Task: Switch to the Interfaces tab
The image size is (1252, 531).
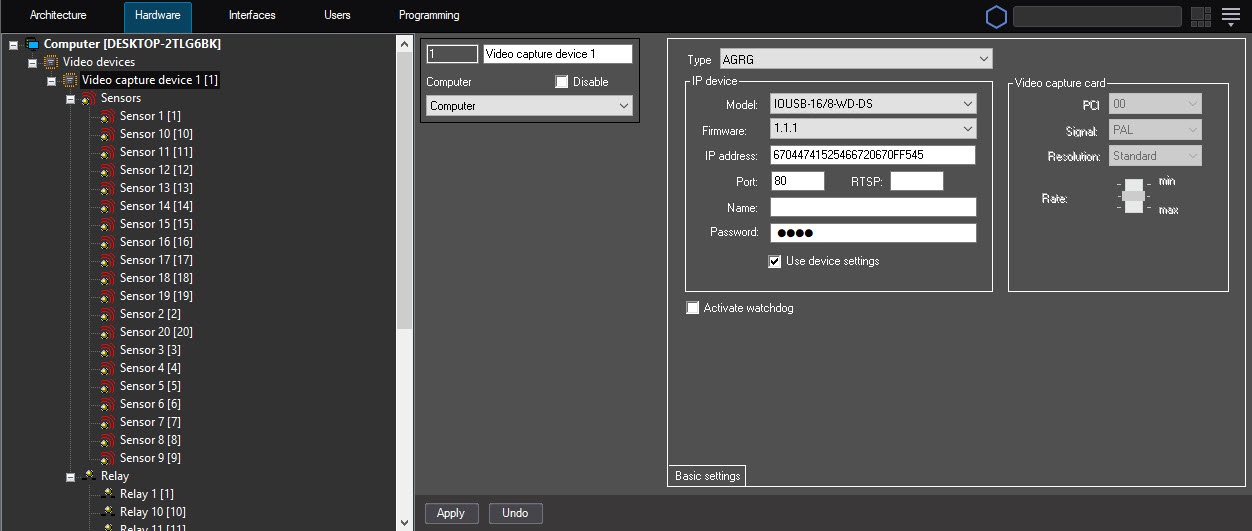Action: (252, 16)
